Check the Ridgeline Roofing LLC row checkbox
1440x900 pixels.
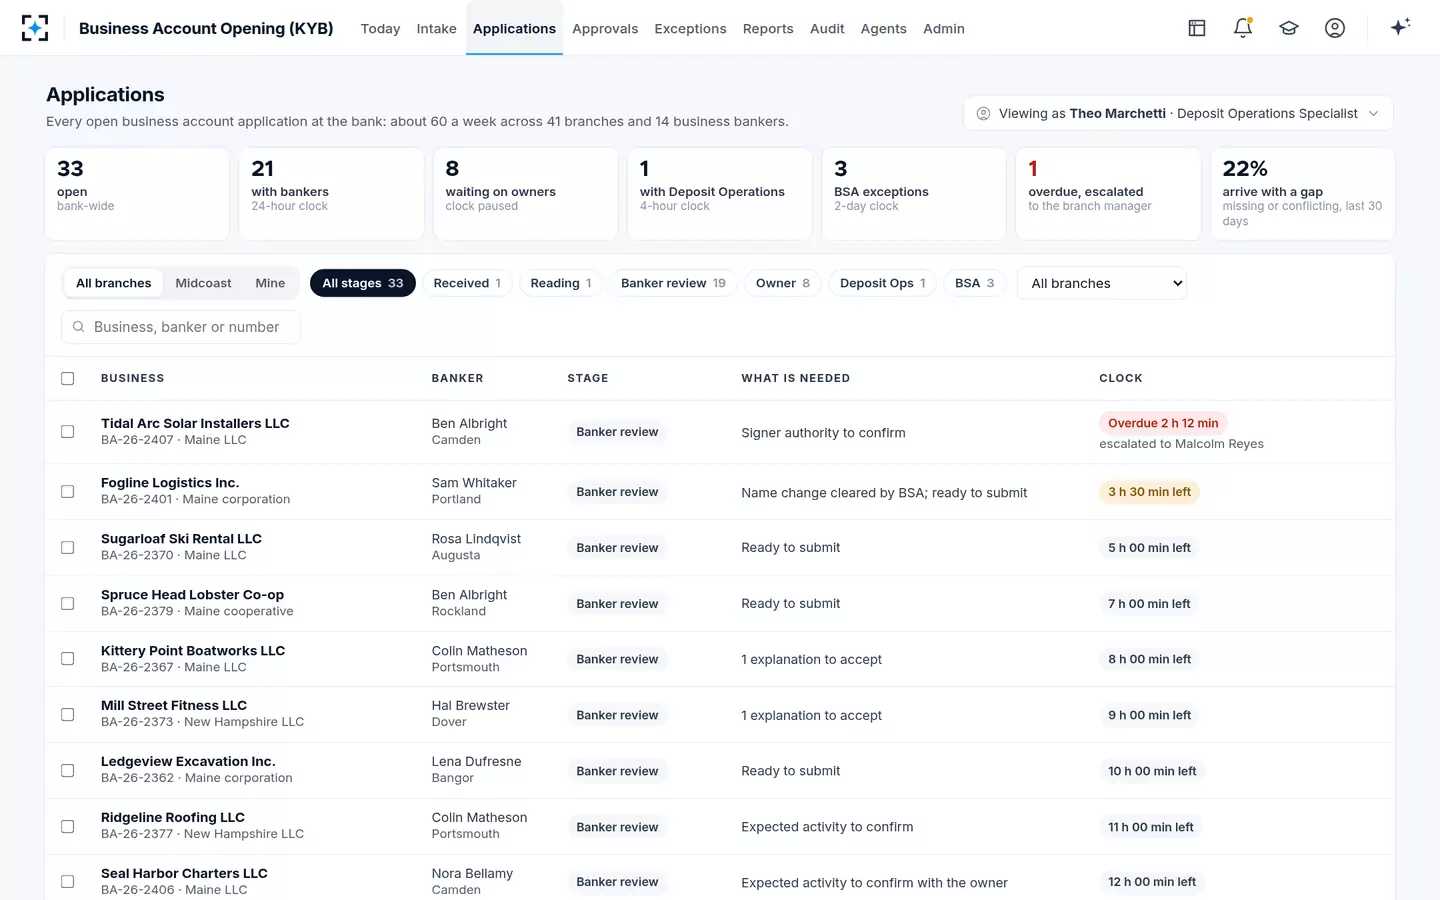(x=68, y=827)
